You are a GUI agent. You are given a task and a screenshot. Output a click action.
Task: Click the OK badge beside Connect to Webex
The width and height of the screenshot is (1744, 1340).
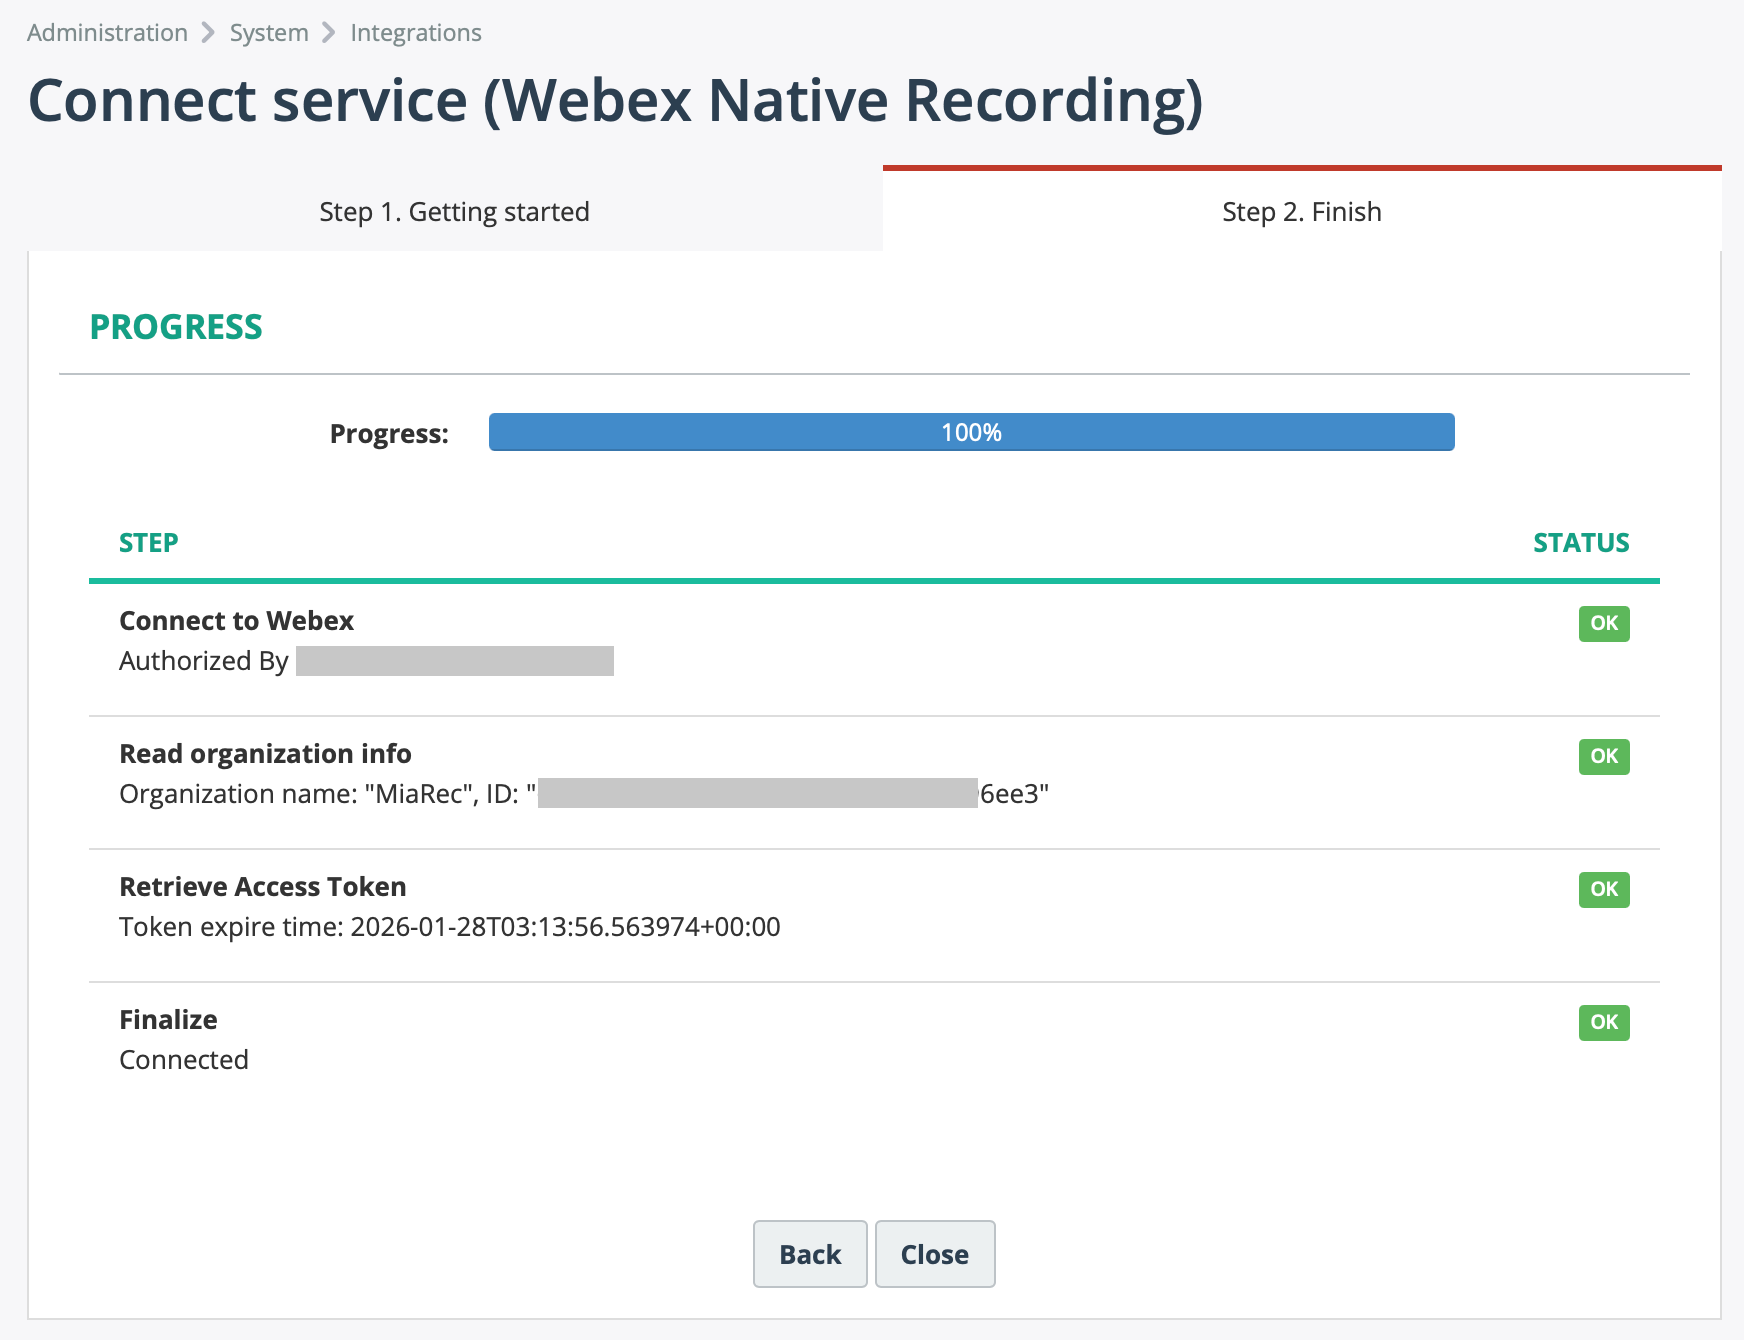(x=1602, y=623)
